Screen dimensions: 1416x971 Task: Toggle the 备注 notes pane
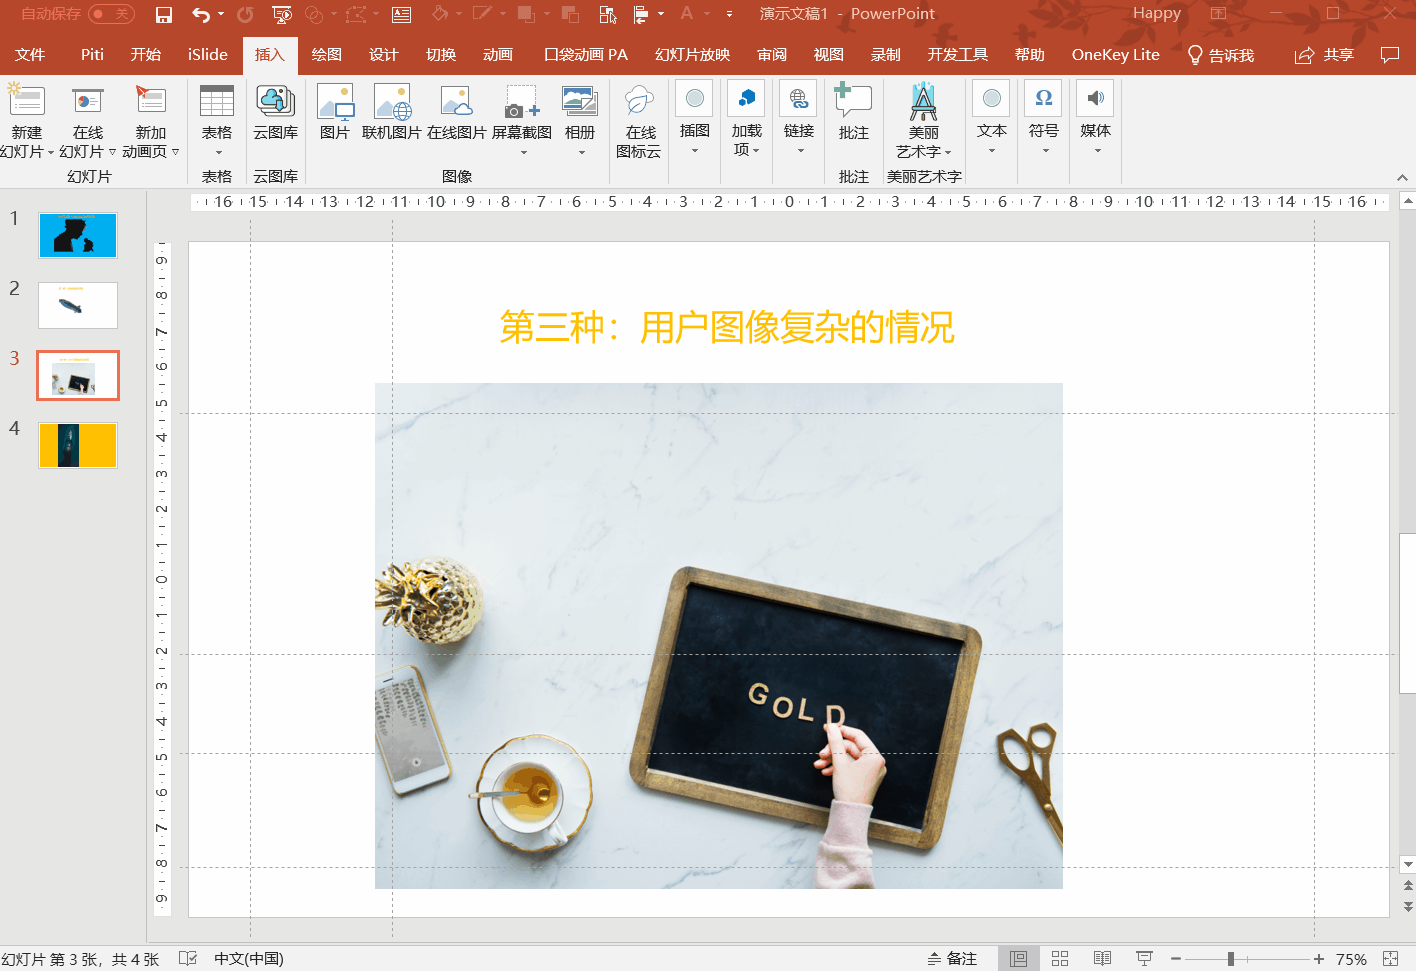(951, 958)
